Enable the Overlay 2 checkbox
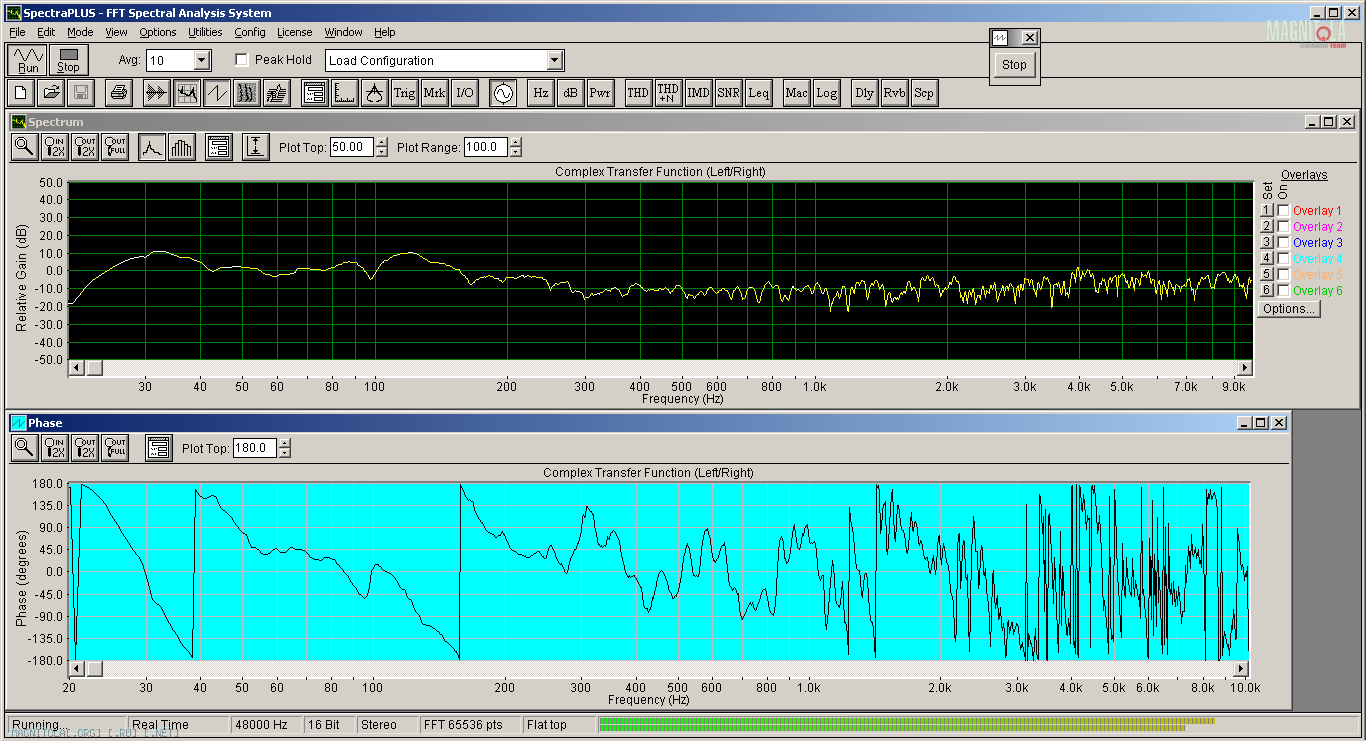This screenshot has width=1366, height=742. 1284,226
